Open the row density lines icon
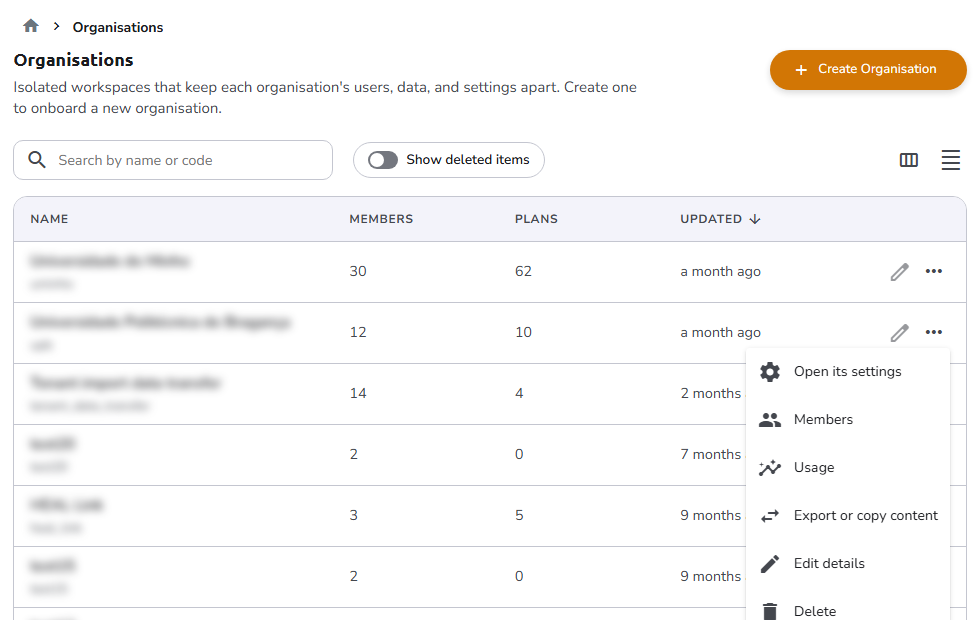 [x=950, y=160]
